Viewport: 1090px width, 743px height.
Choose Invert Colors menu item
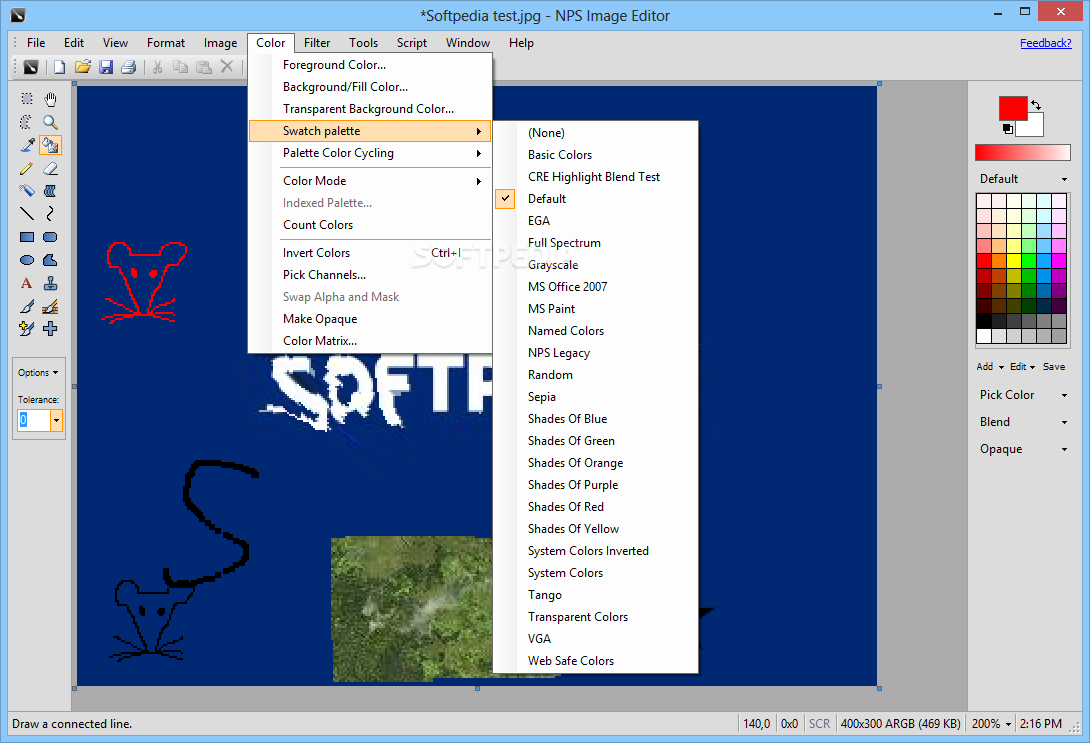pos(370,253)
